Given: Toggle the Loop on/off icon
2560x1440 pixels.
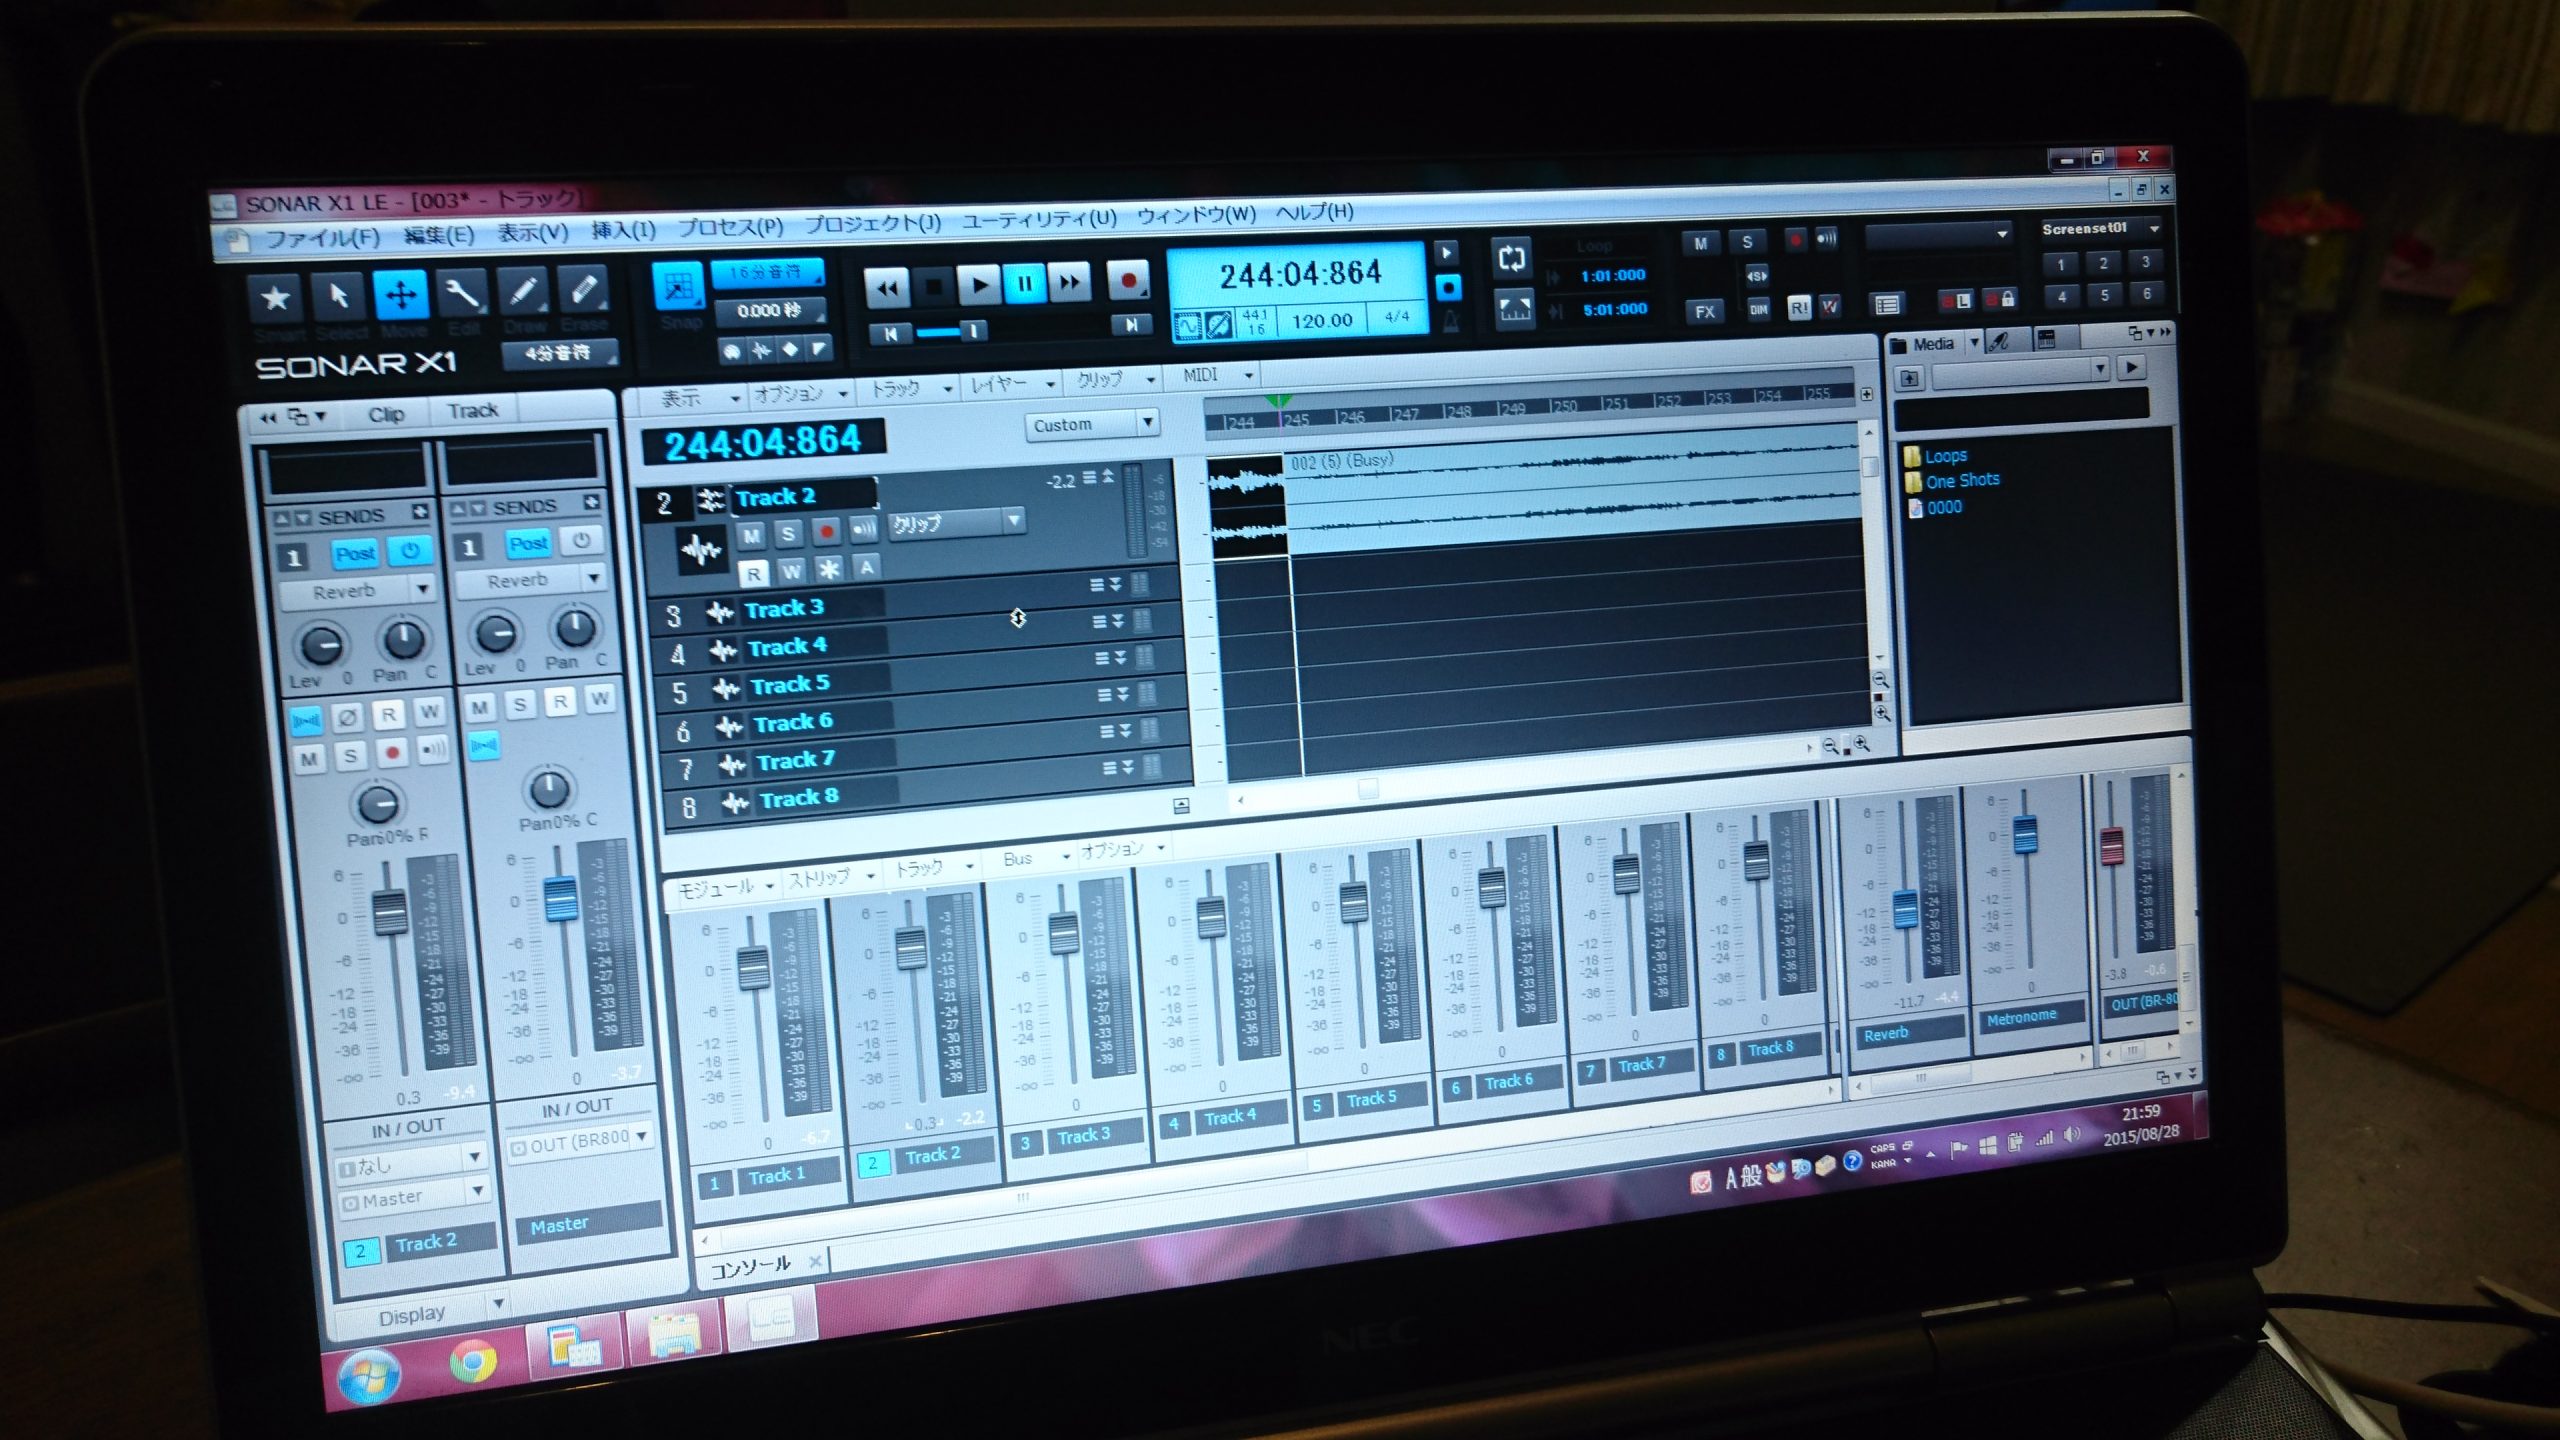Looking at the screenshot, I should pos(1511,258).
